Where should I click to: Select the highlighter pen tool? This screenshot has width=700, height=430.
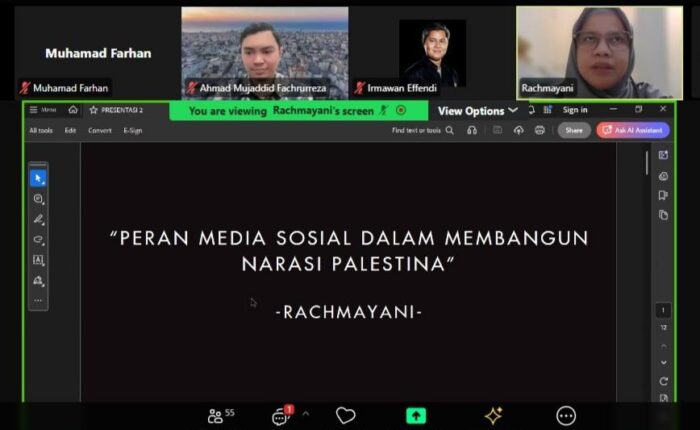pyautogui.click(x=38, y=219)
